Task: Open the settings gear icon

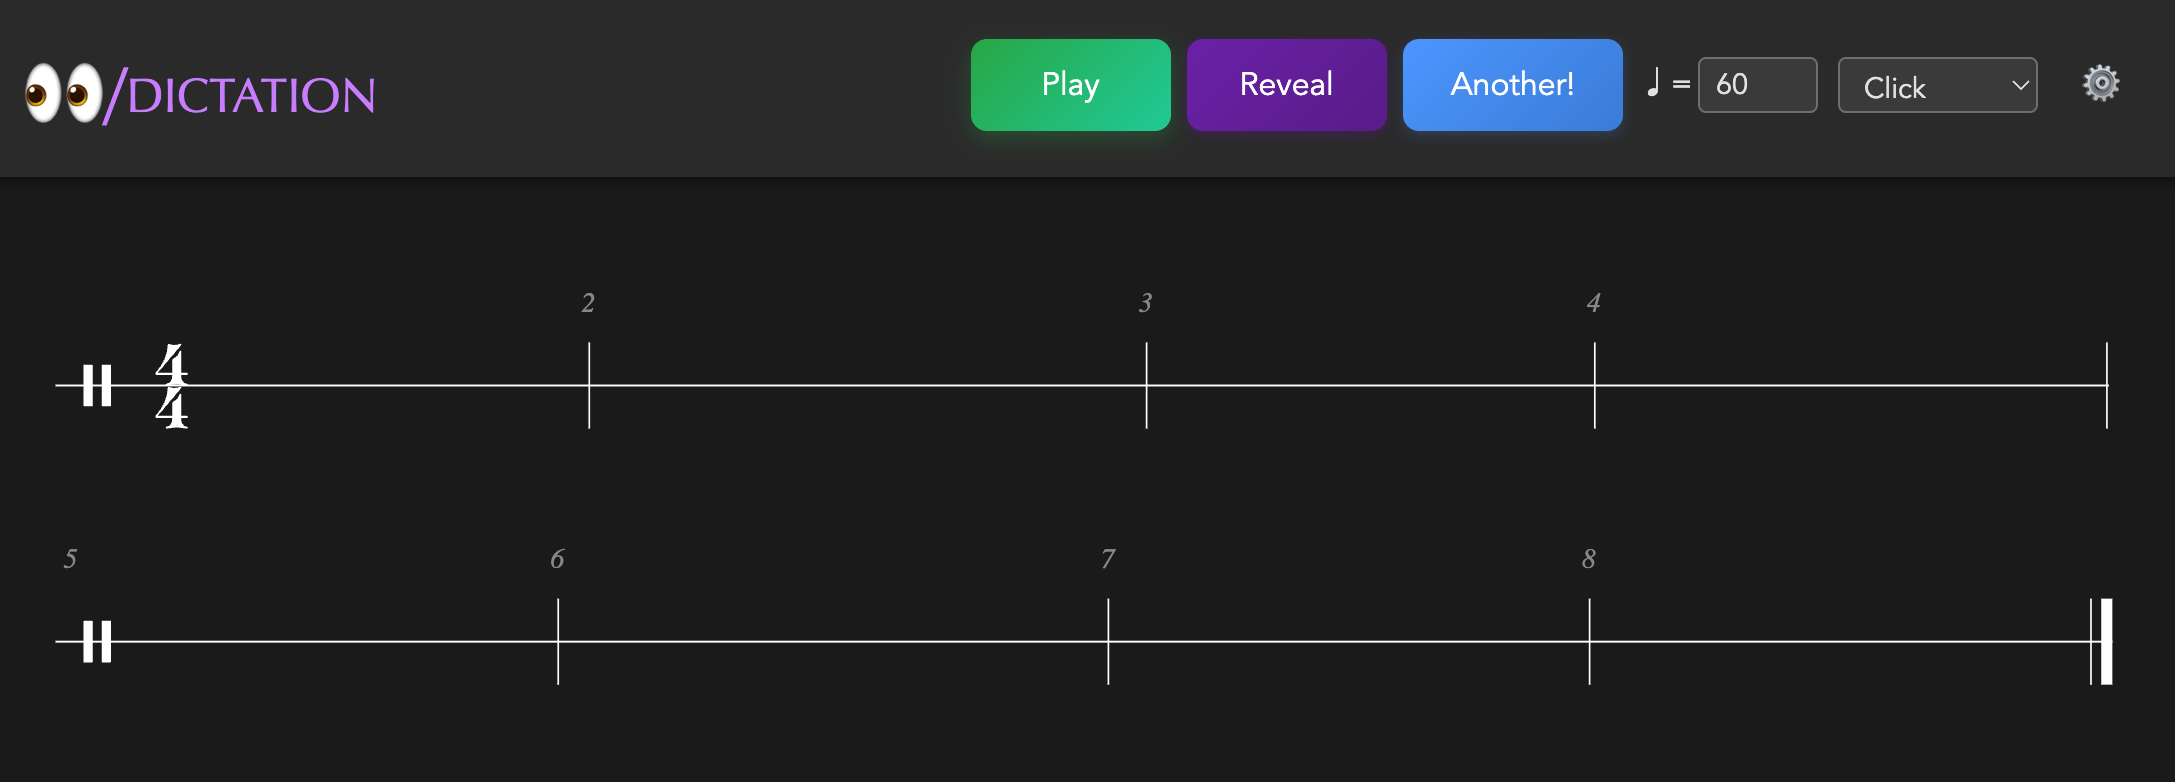Action: [2100, 84]
